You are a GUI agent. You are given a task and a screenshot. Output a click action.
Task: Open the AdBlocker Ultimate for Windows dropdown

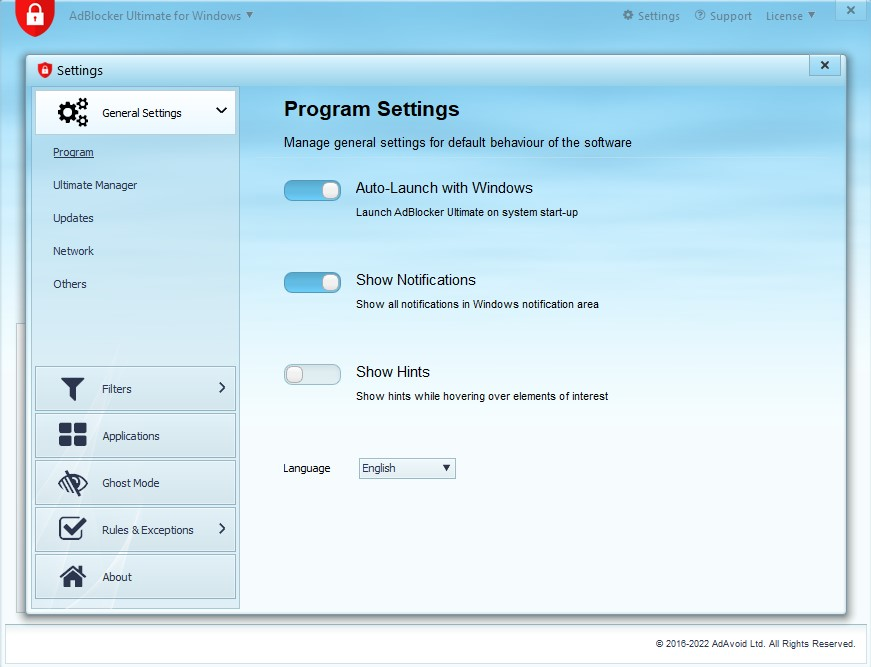(x=161, y=16)
